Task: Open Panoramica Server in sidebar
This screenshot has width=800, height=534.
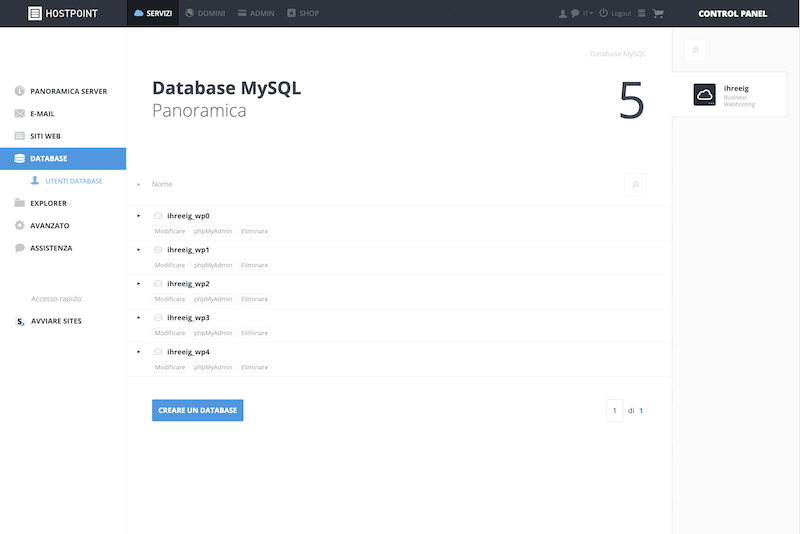Action: tap(63, 91)
